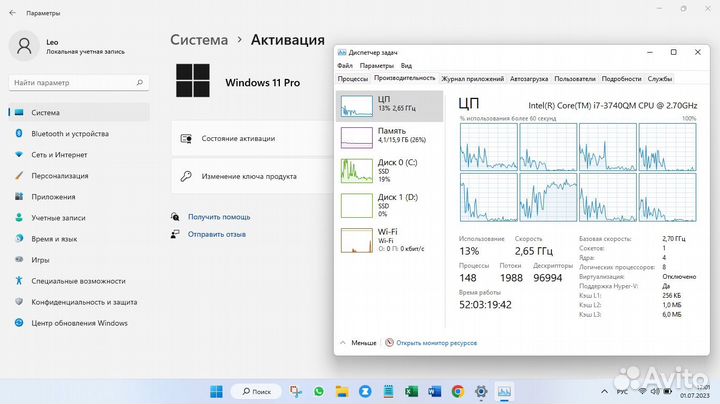Image resolution: width=720 pixels, height=404 pixels.
Task: Open the Leo user account profile
Action: (x=69, y=46)
